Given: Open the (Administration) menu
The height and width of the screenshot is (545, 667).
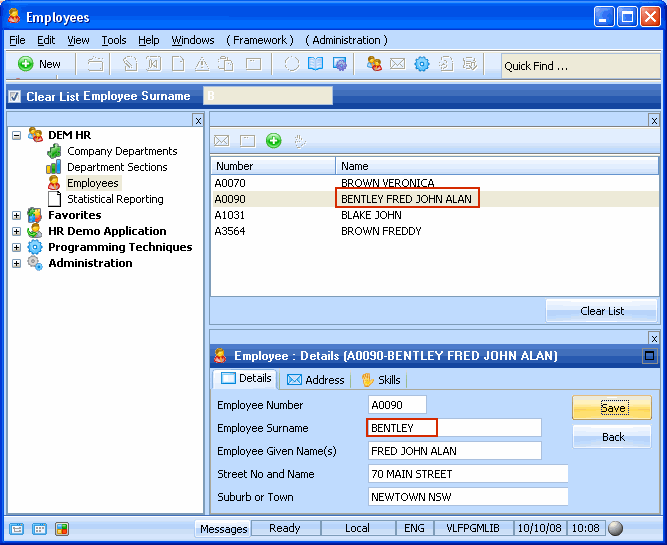Looking at the screenshot, I should pos(346,40).
